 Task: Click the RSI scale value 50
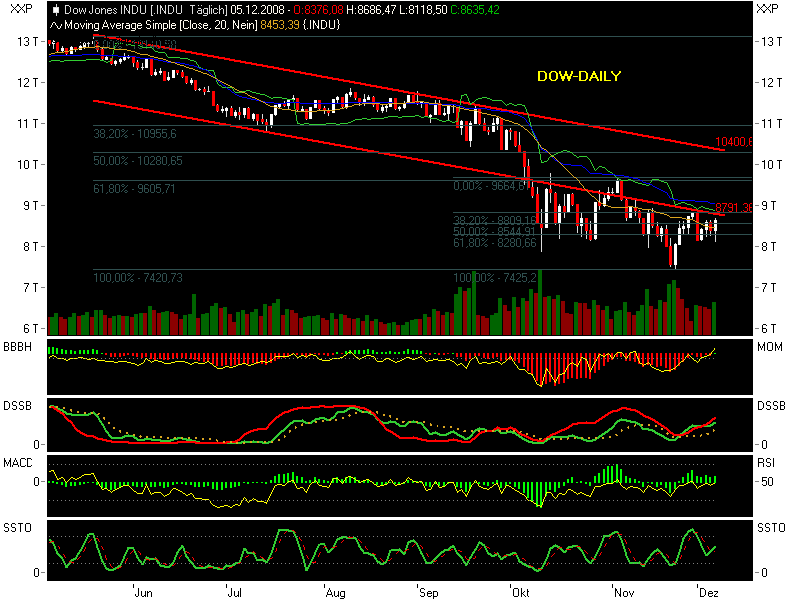(x=767, y=482)
